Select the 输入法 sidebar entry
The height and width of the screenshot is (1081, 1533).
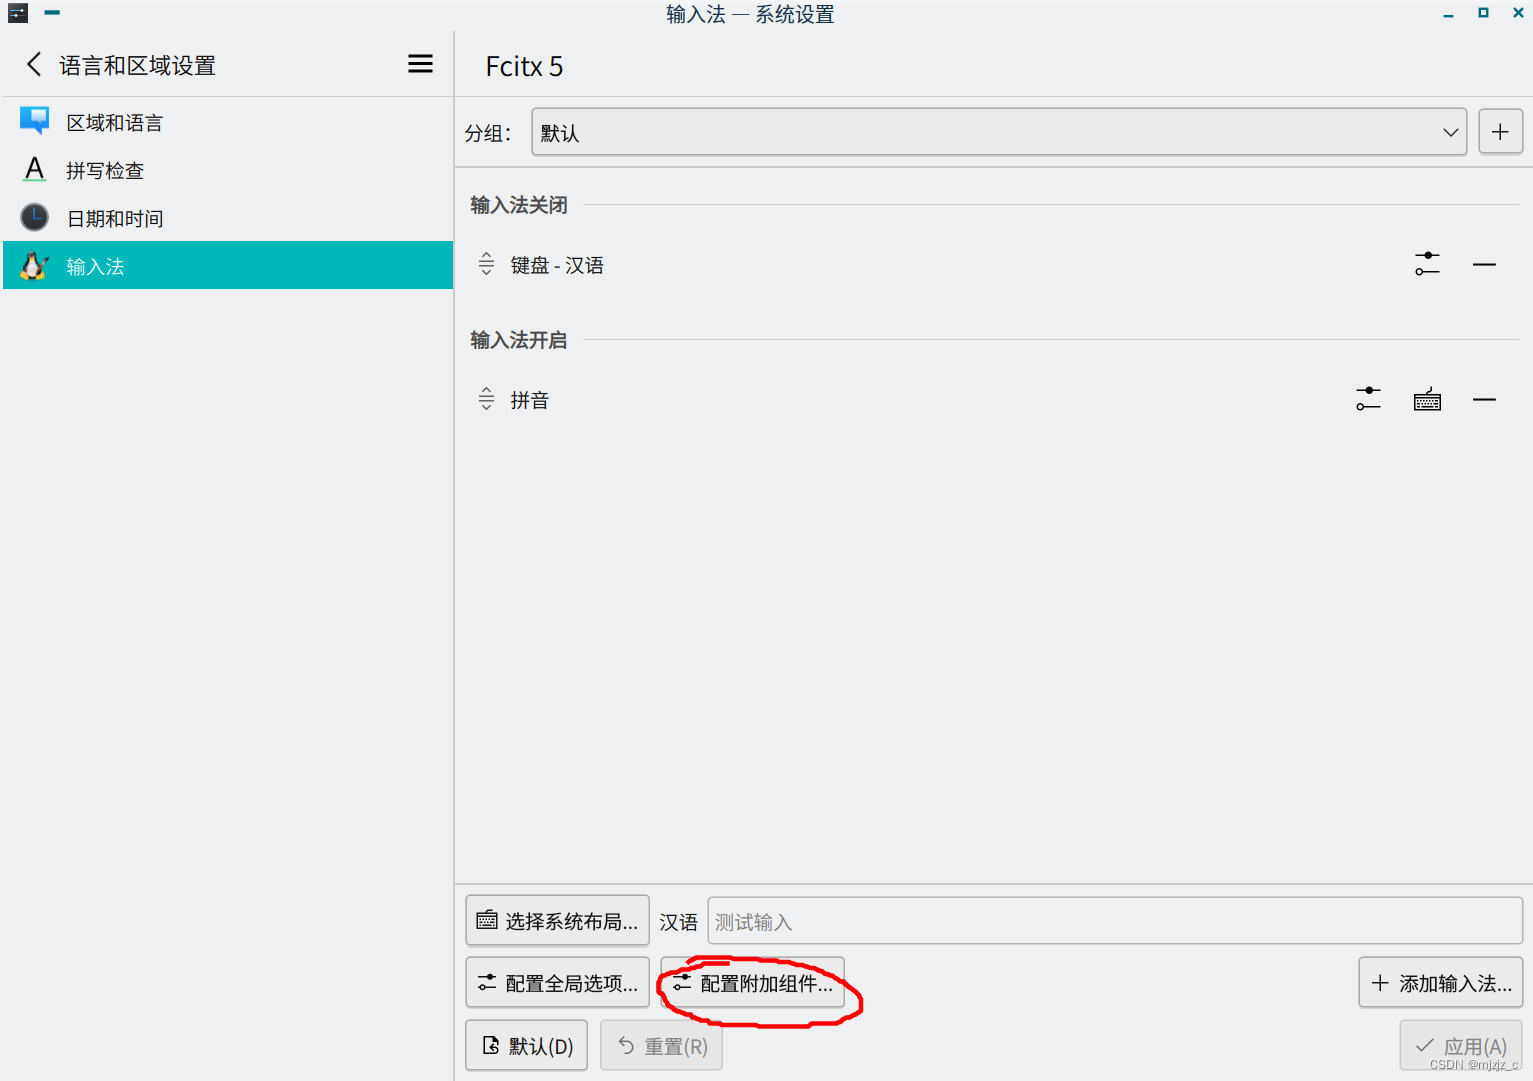click(228, 265)
